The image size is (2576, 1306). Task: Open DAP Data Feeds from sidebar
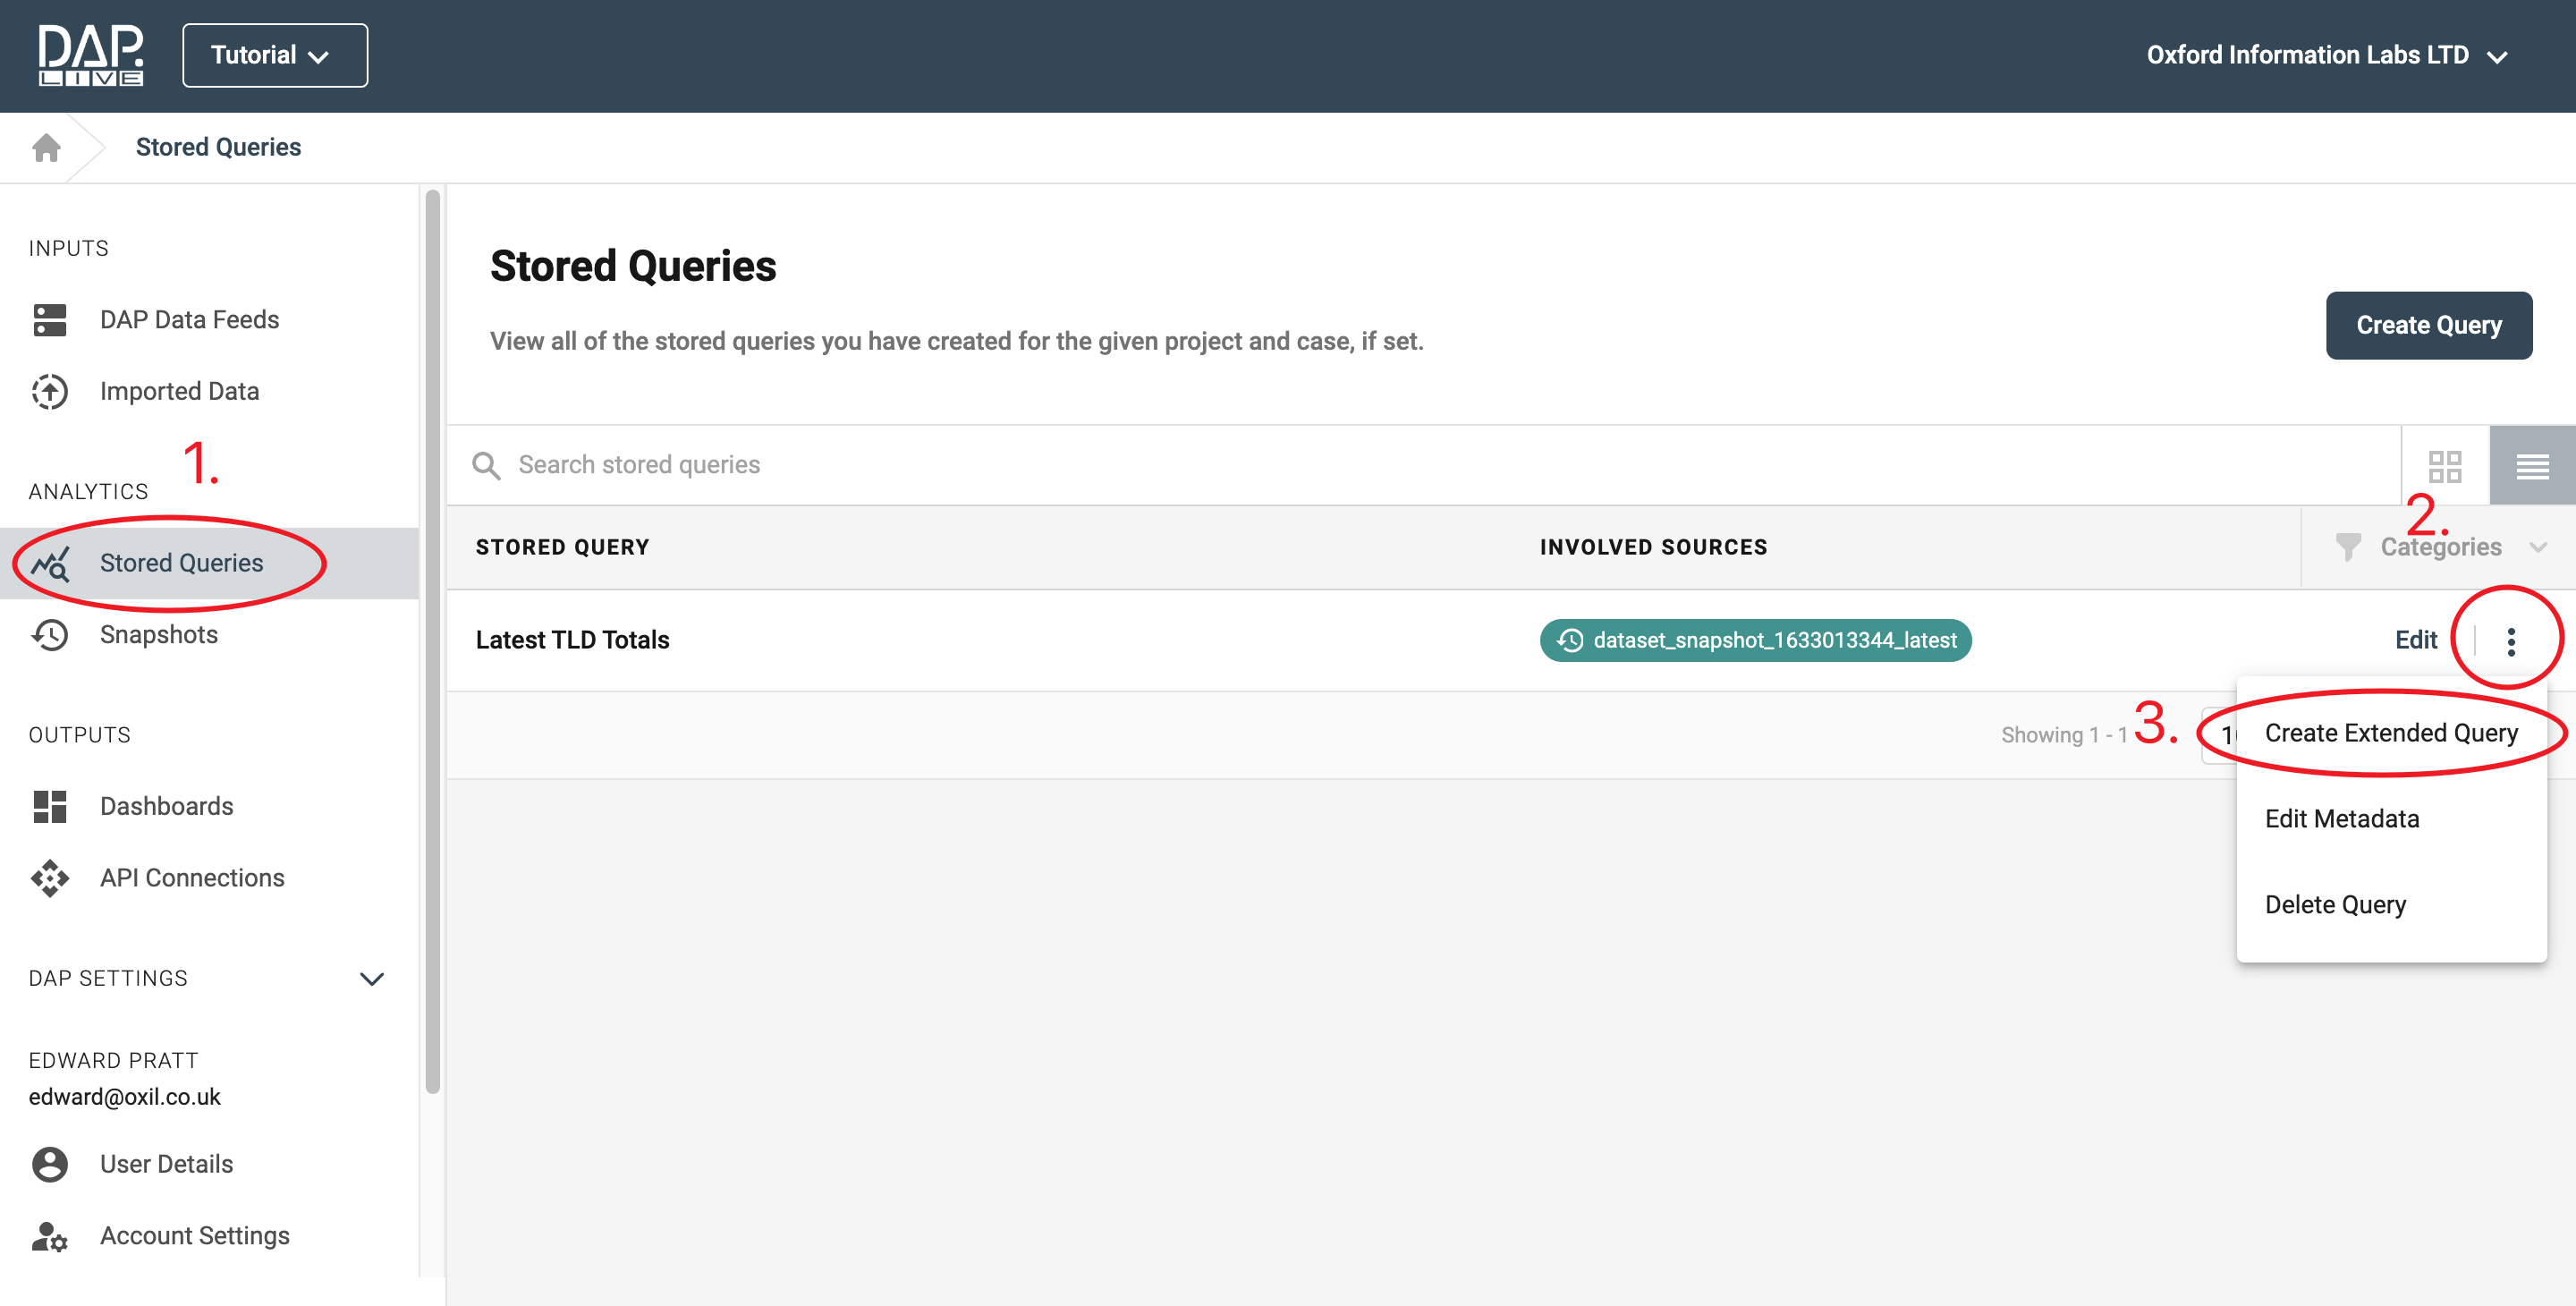(x=189, y=319)
